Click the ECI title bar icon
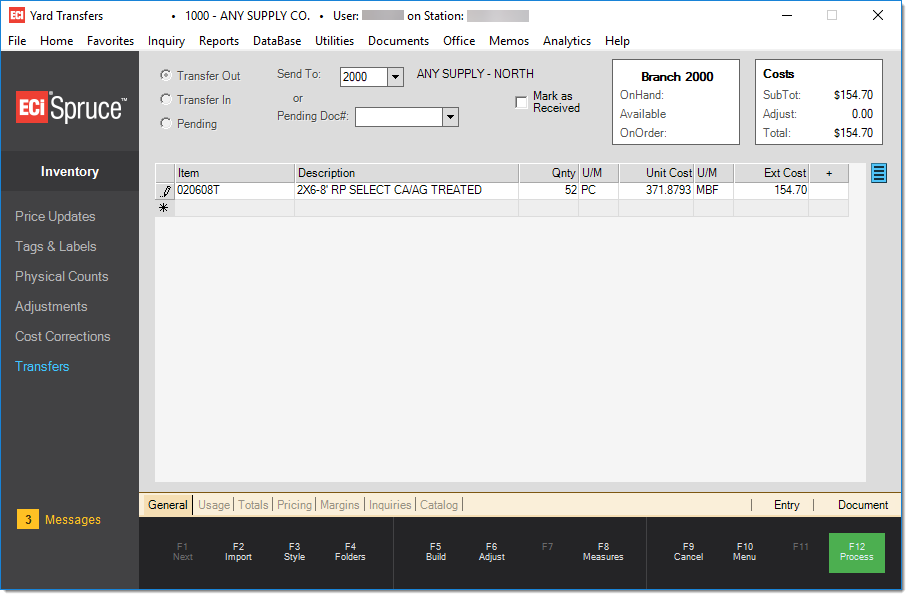 click(x=17, y=16)
